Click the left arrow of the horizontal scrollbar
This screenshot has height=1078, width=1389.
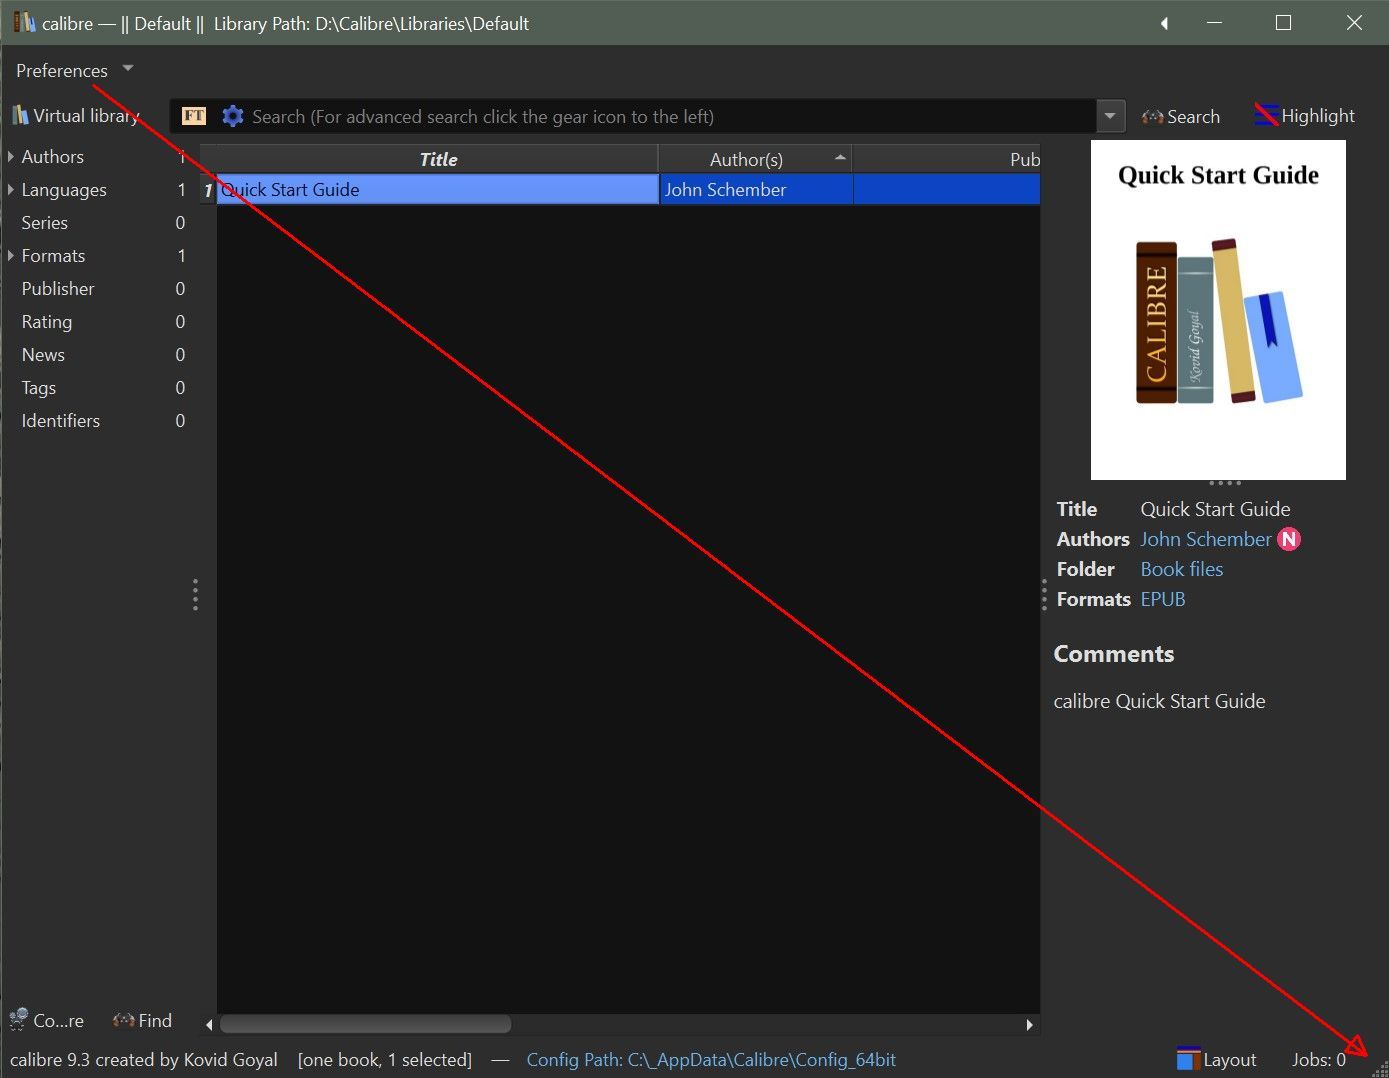(209, 1025)
